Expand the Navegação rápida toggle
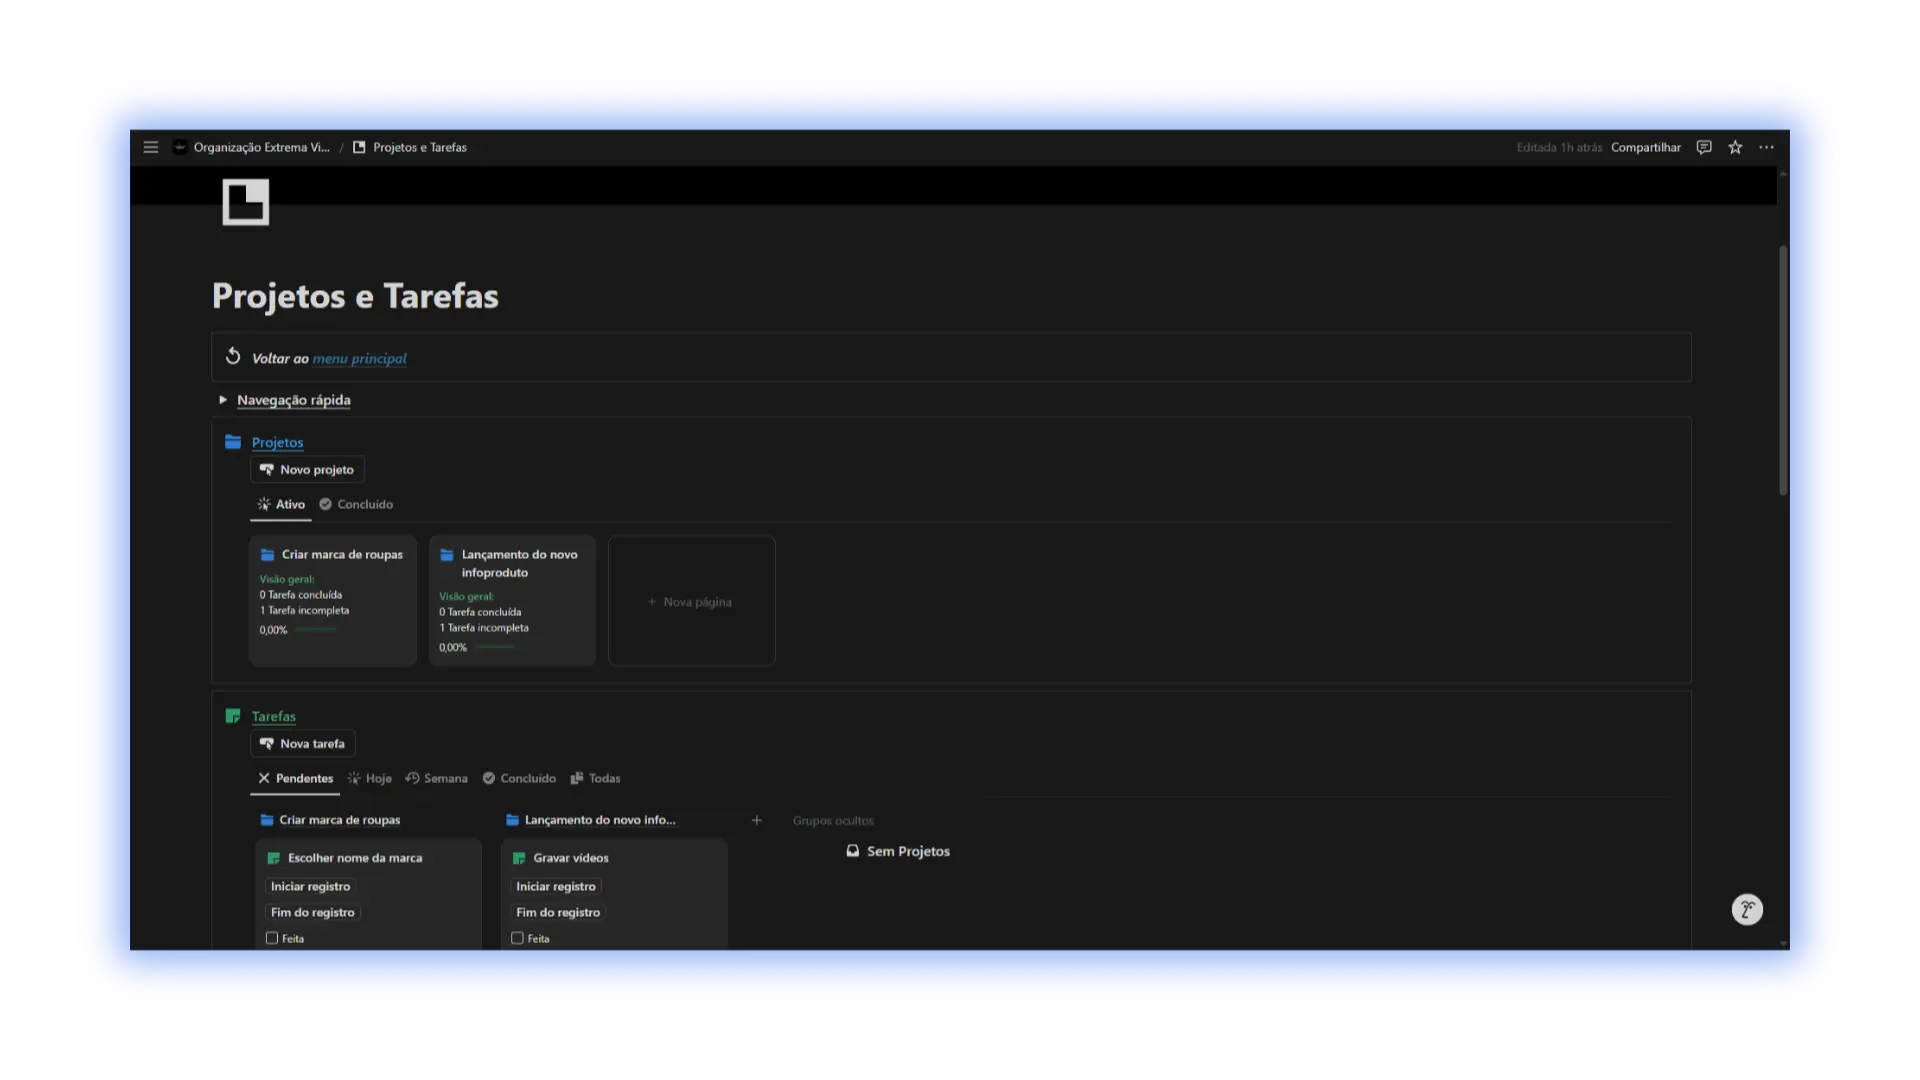The width and height of the screenshot is (1920, 1080). tap(223, 400)
